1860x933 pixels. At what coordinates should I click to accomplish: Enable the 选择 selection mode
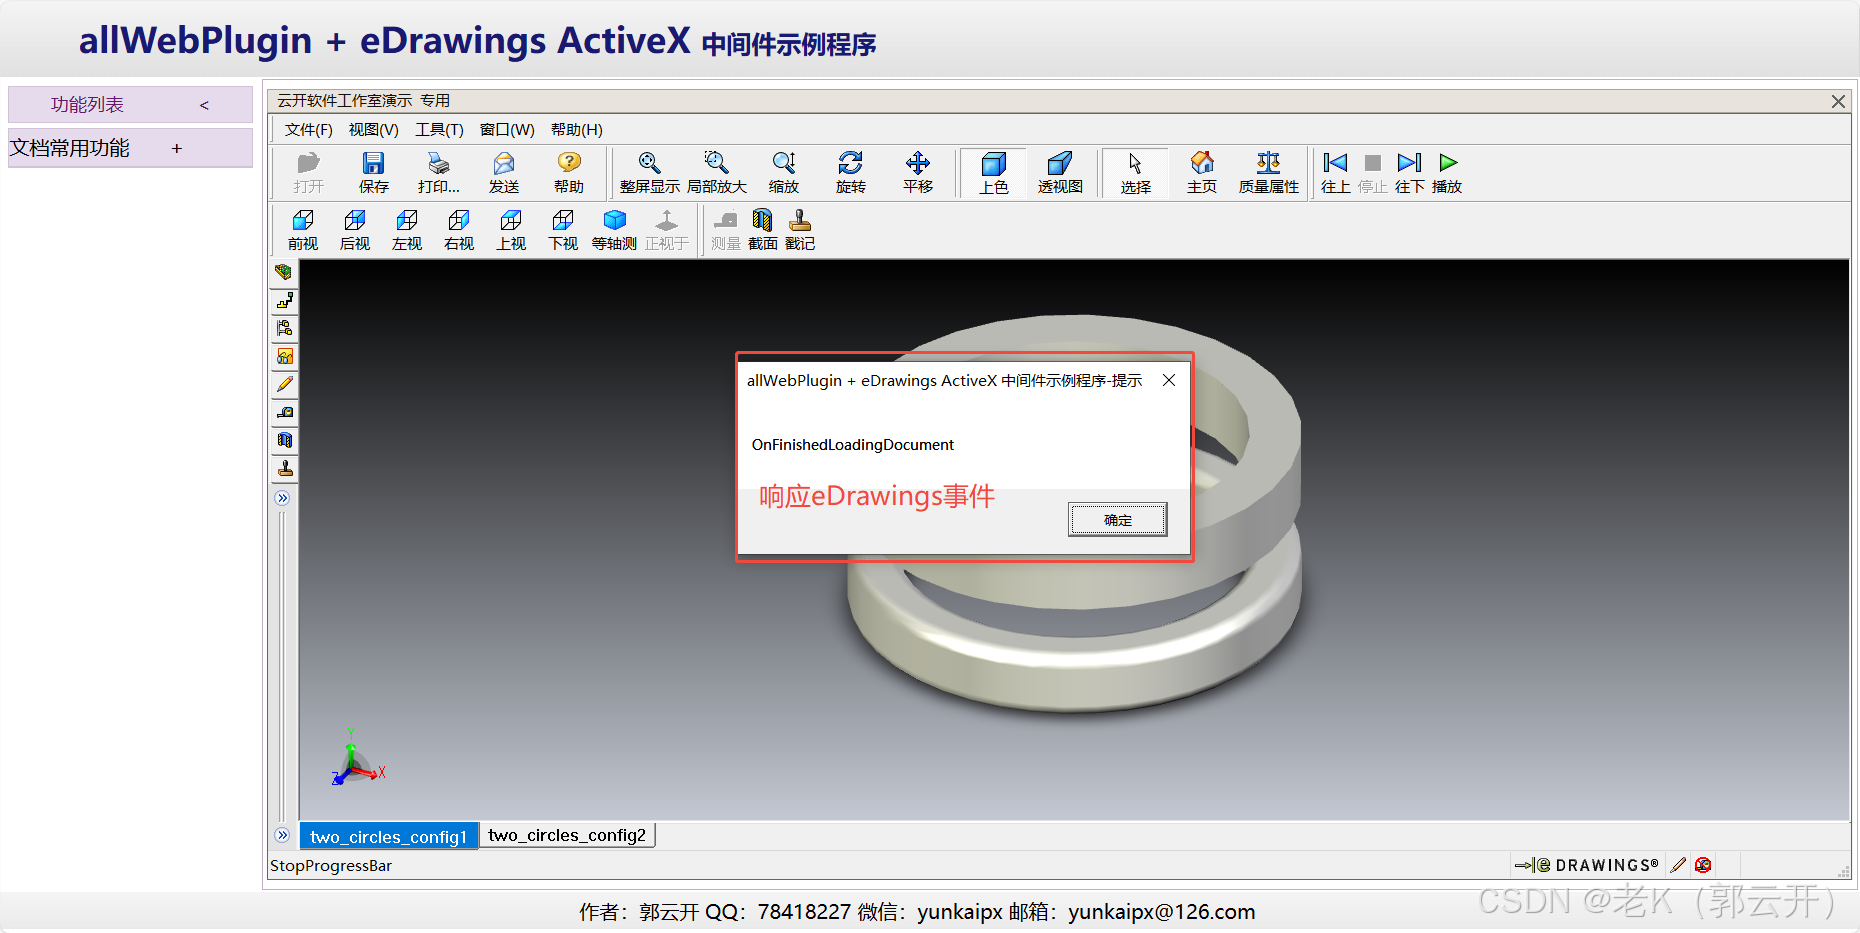coord(1135,171)
